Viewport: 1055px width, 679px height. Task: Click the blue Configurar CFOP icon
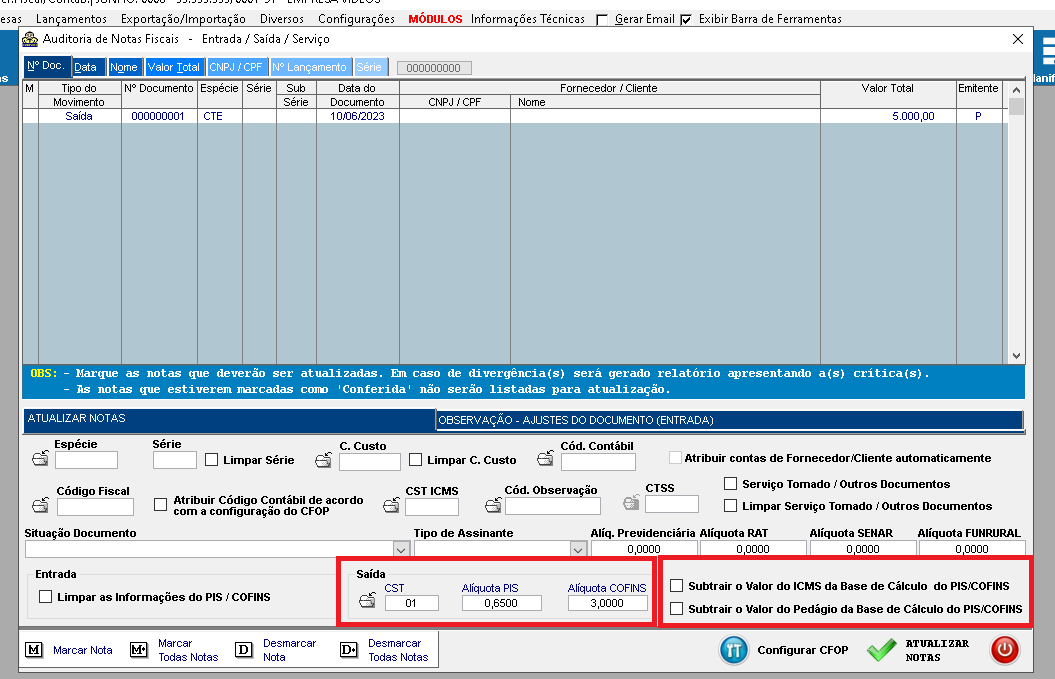(734, 650)
